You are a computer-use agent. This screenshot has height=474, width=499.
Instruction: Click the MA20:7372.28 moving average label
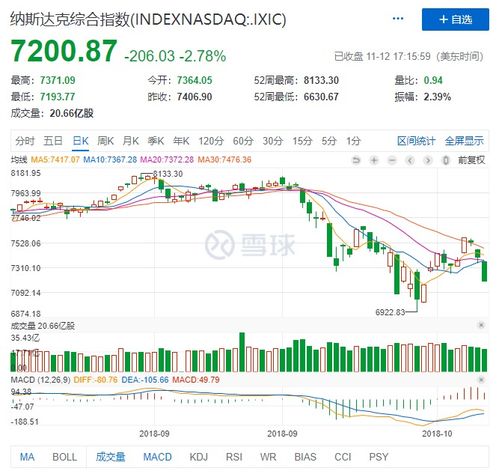pos(167,160)
